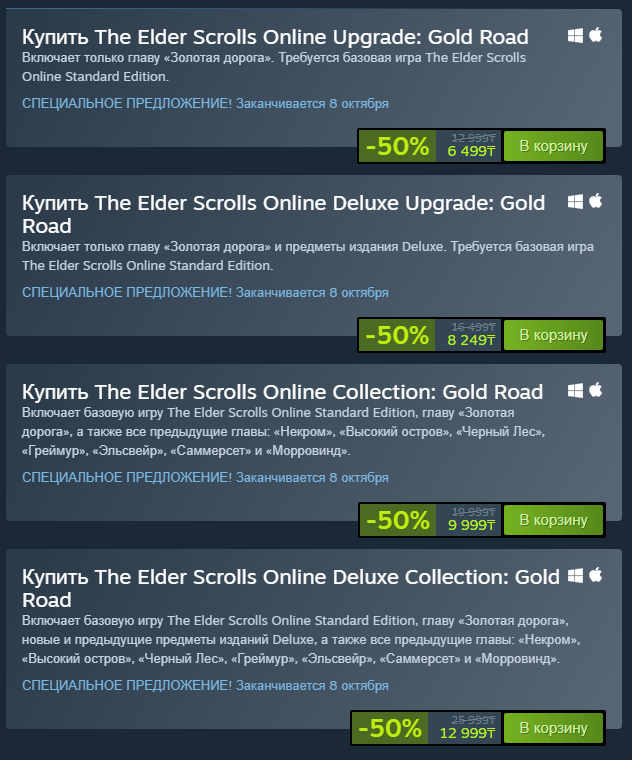Click the -50% badge on the 6 499₸ offer
Image resolution: width=632 pixels, height=760 pixels.
[397, 146]
